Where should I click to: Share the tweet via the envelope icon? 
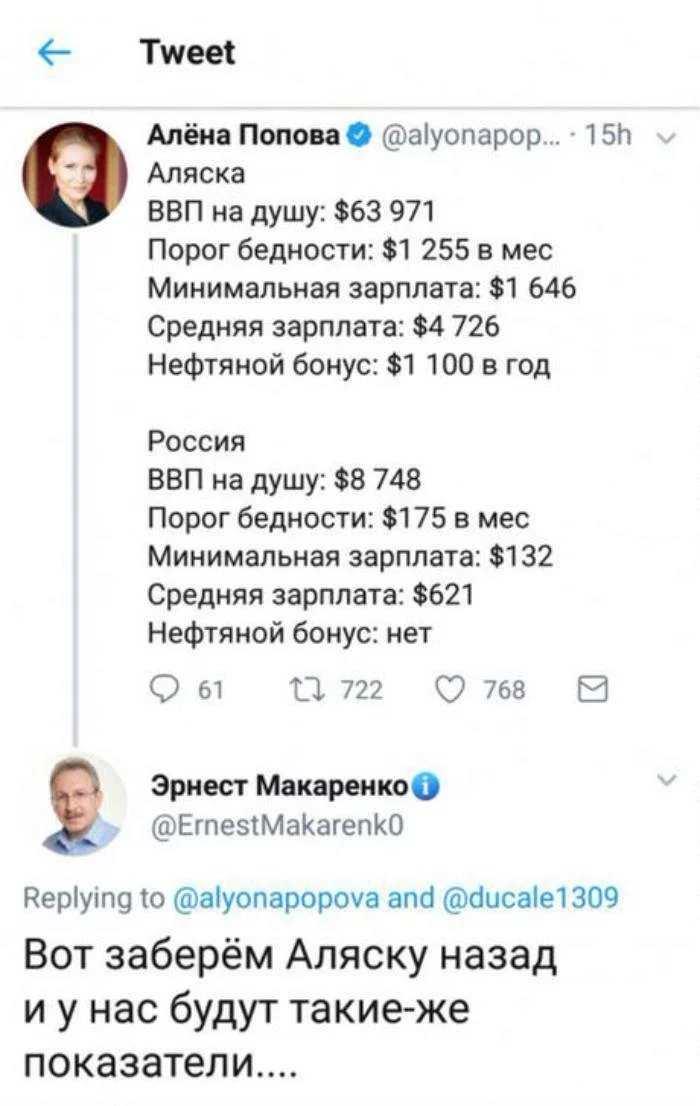[x=591, y=688]
